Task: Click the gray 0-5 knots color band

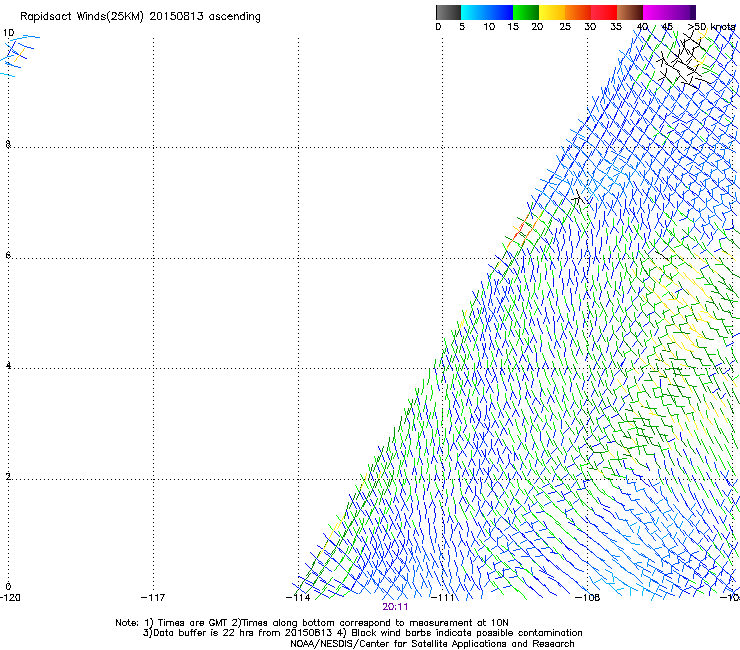Action: coord(448,12)
